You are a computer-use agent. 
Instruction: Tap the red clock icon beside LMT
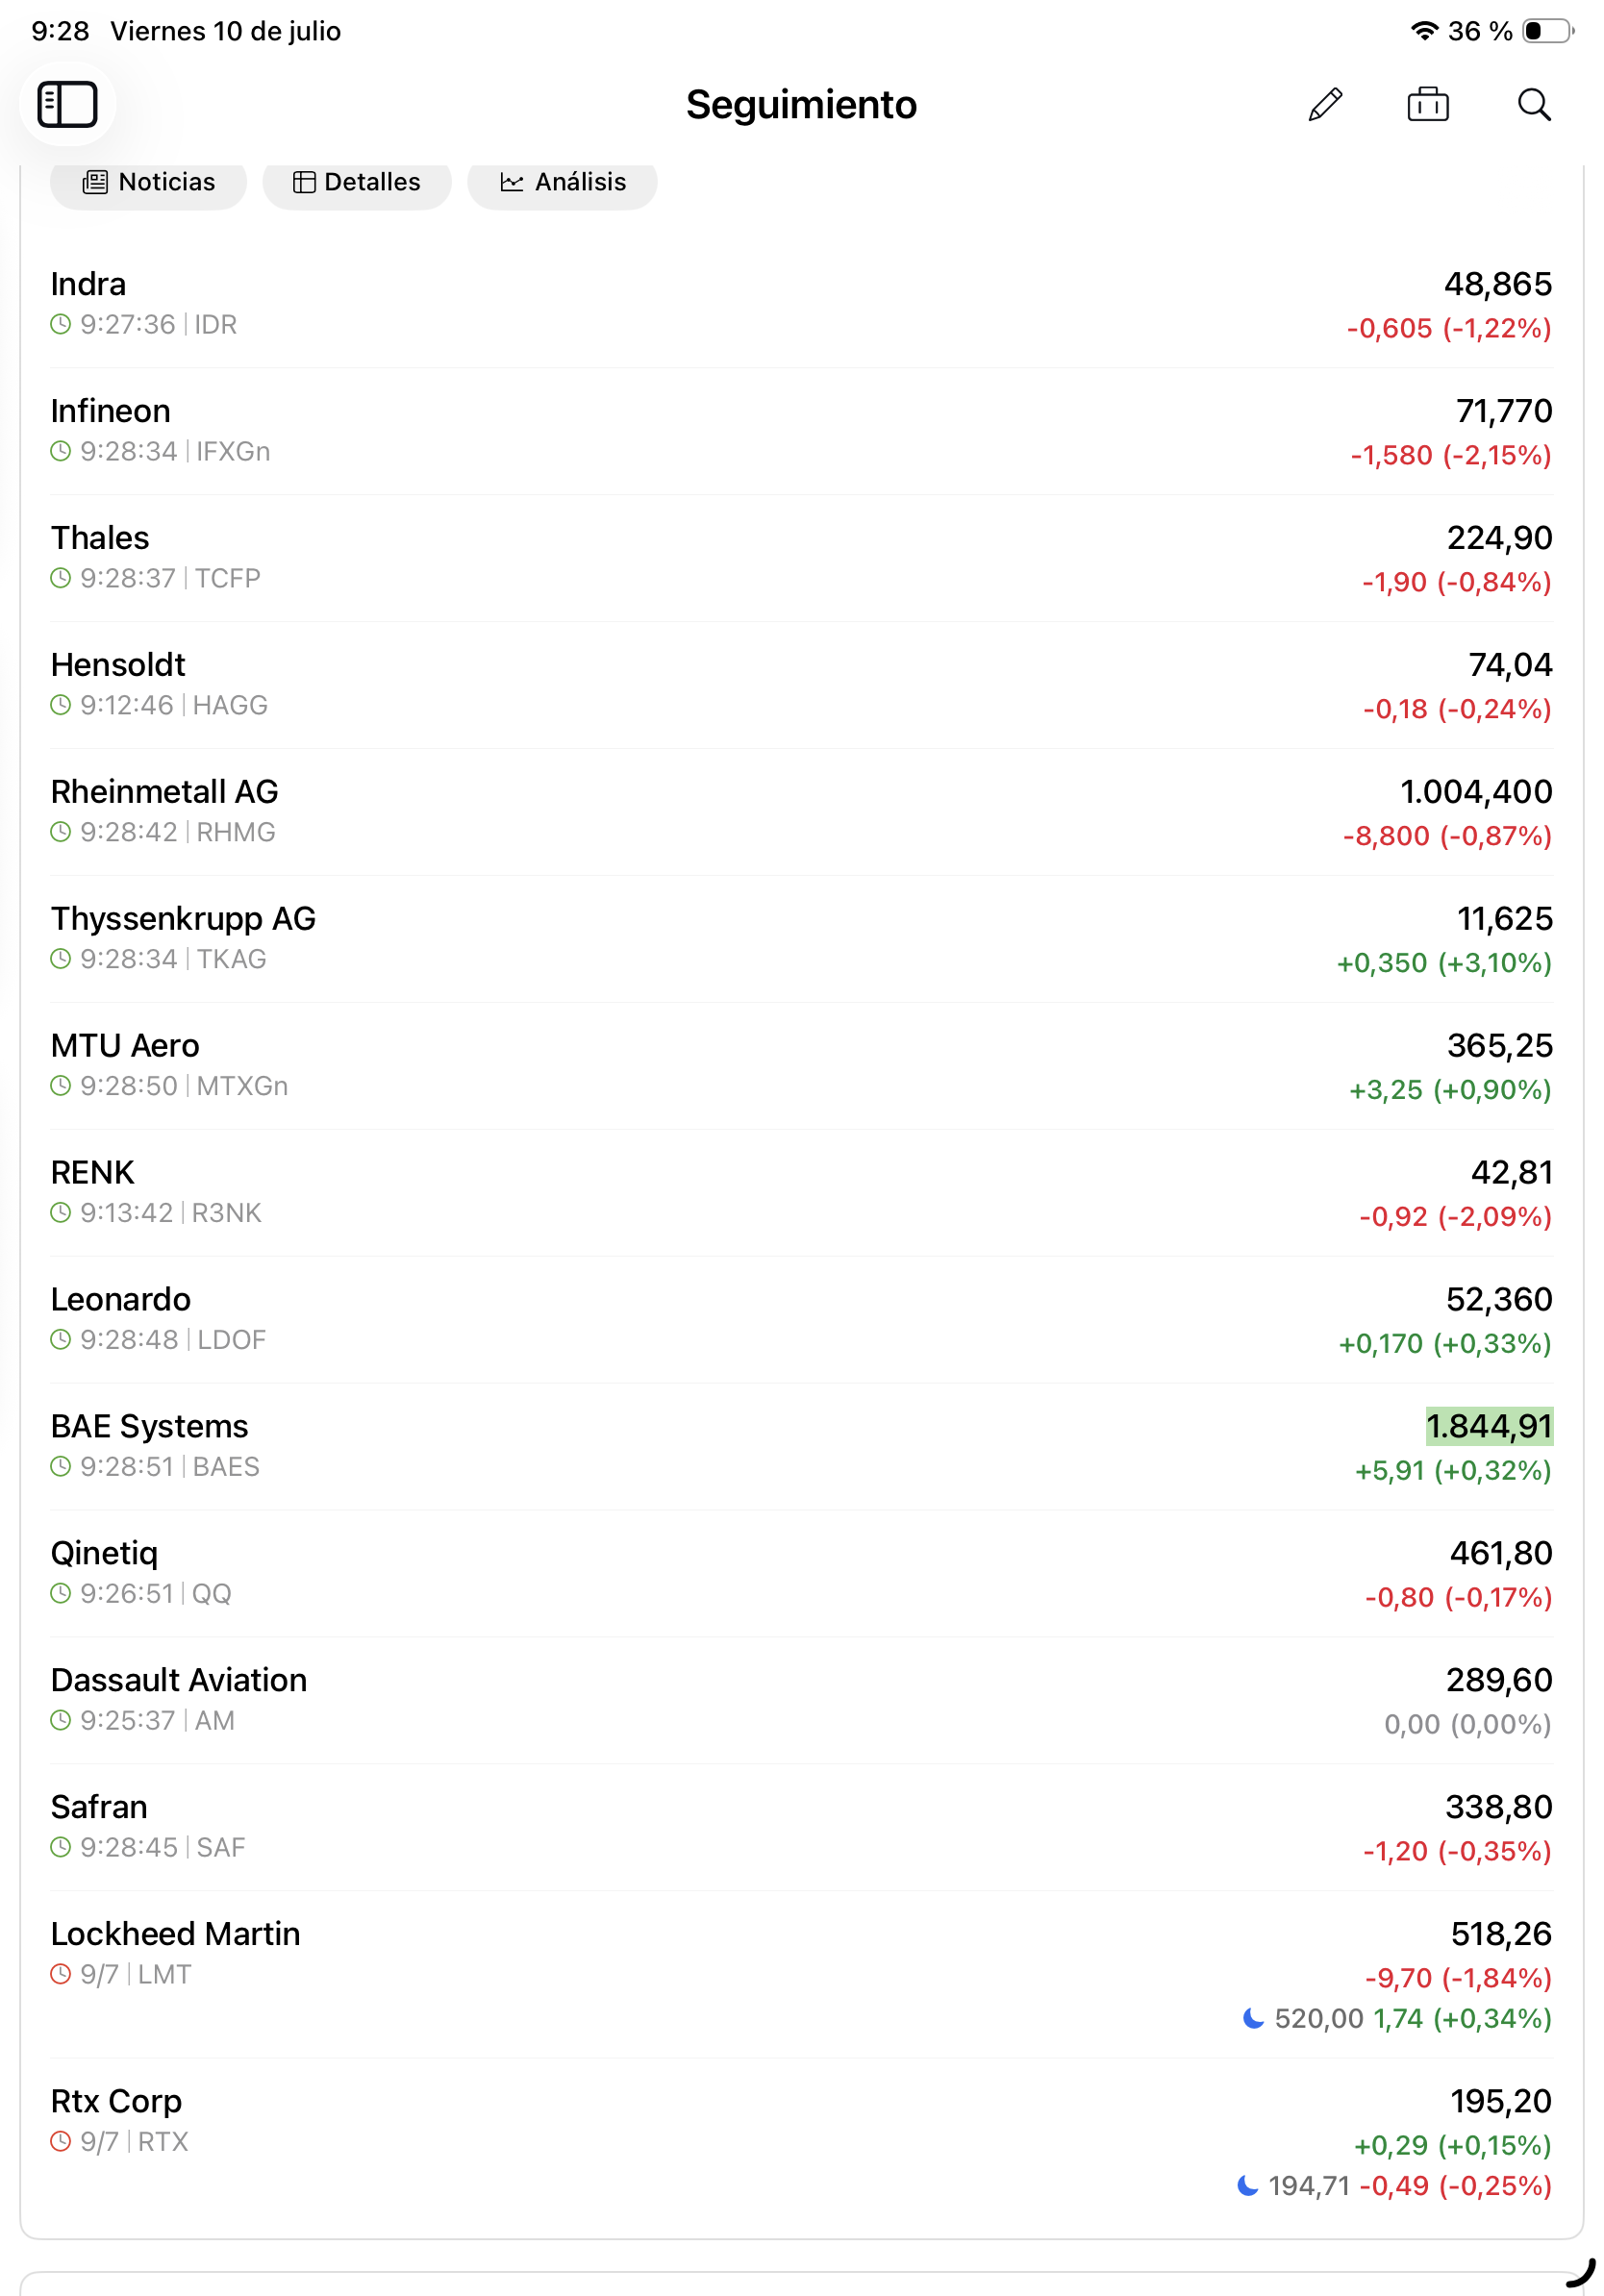61,1974
